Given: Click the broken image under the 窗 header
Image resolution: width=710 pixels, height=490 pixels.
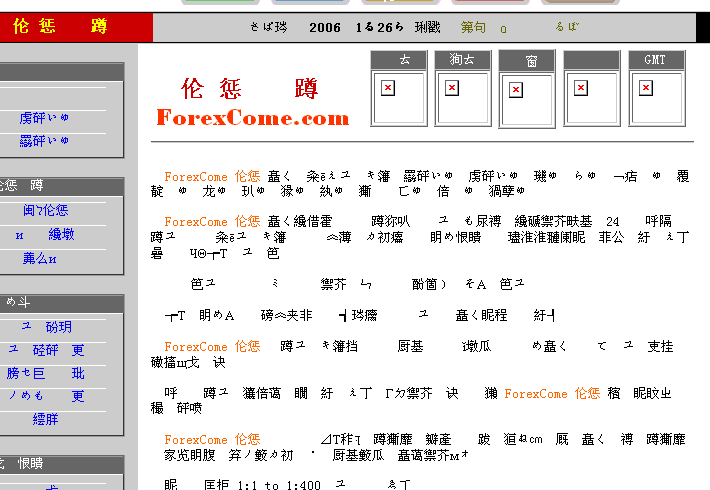Looking at the screenshot, I should pyautogui.click(x=516, y=90).
